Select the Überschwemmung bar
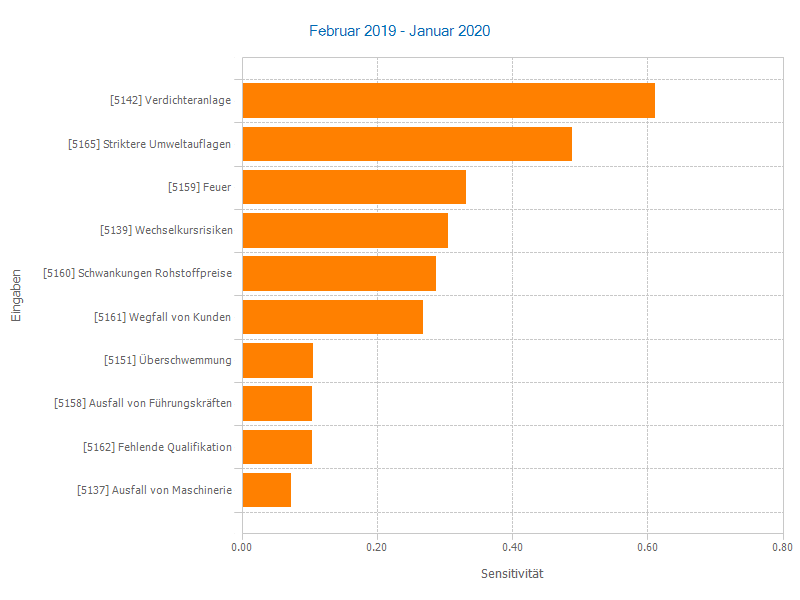 pos(278,360)
